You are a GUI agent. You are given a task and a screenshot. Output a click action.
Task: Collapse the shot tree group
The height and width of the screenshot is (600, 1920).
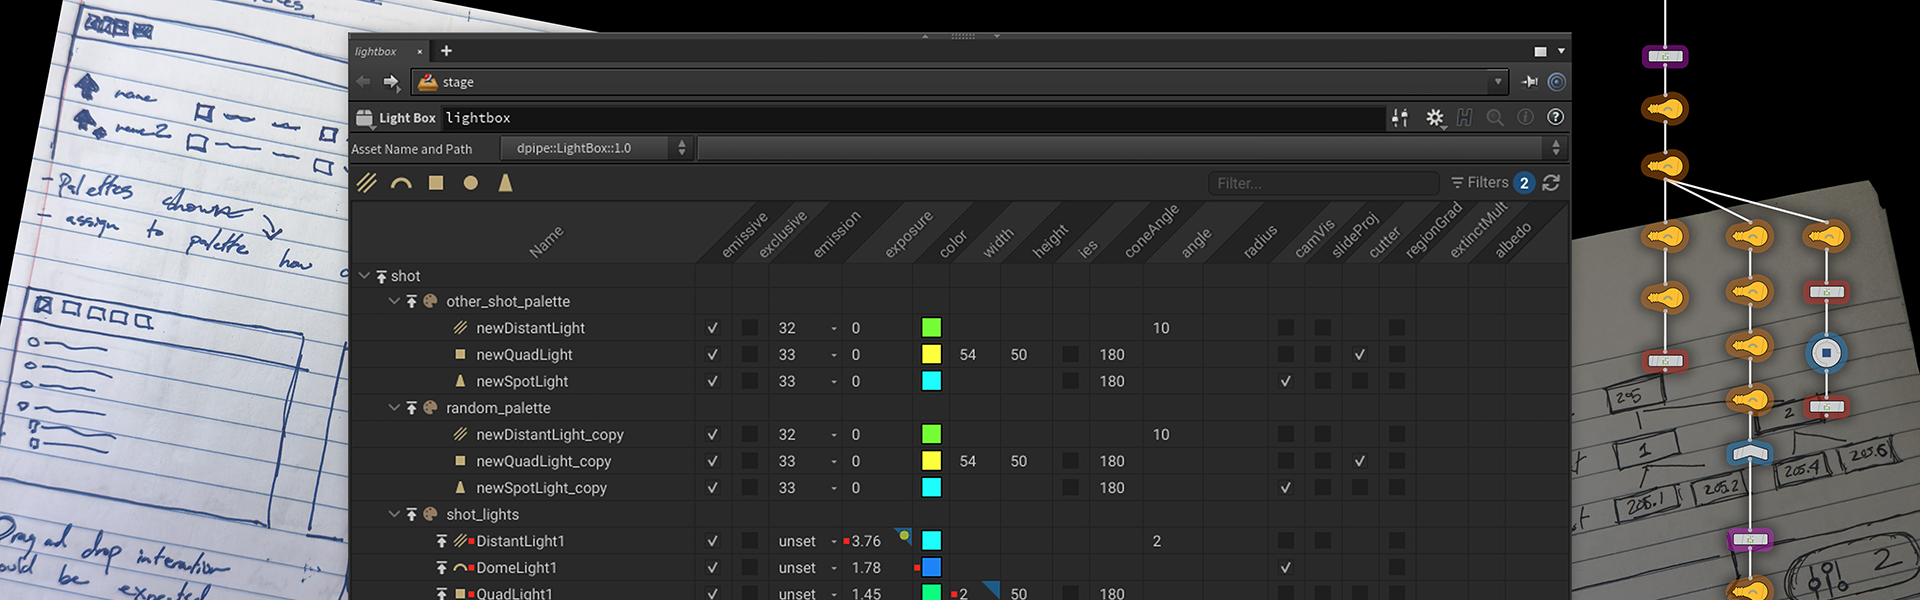tap(364, 275)
